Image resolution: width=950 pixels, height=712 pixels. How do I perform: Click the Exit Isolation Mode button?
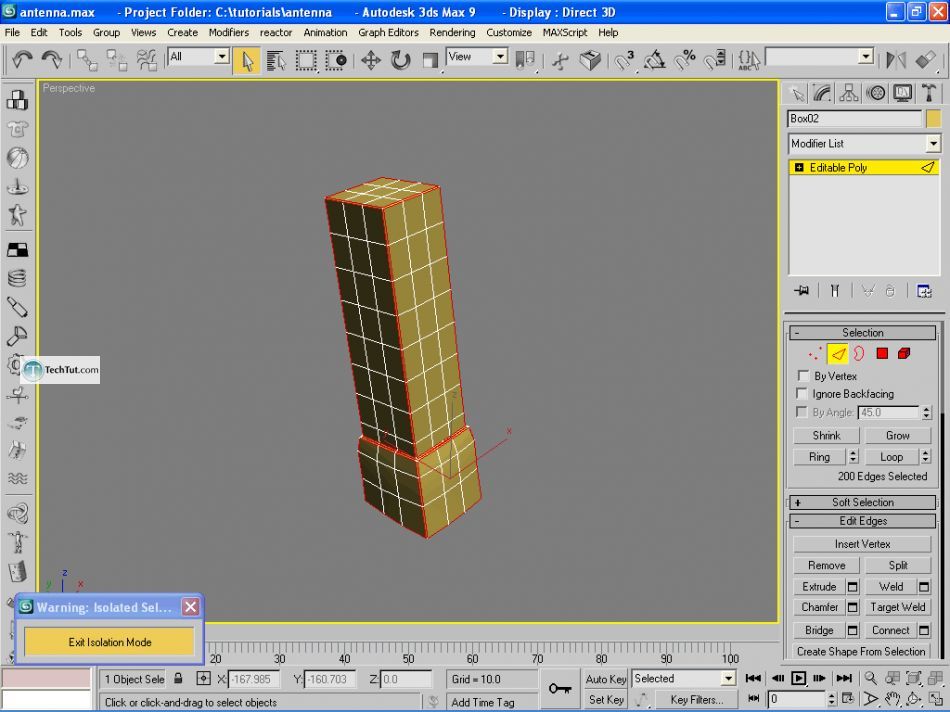(x=110, y=642)
